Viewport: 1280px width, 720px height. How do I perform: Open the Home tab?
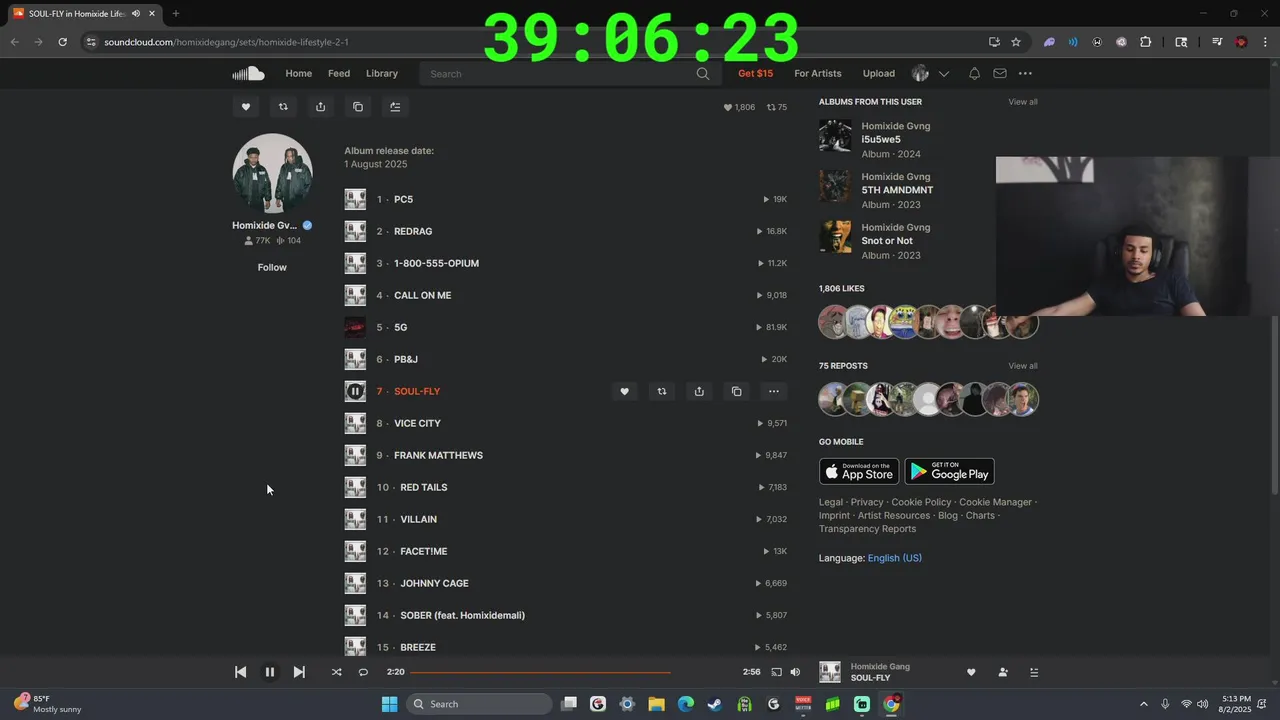point(298,73)
